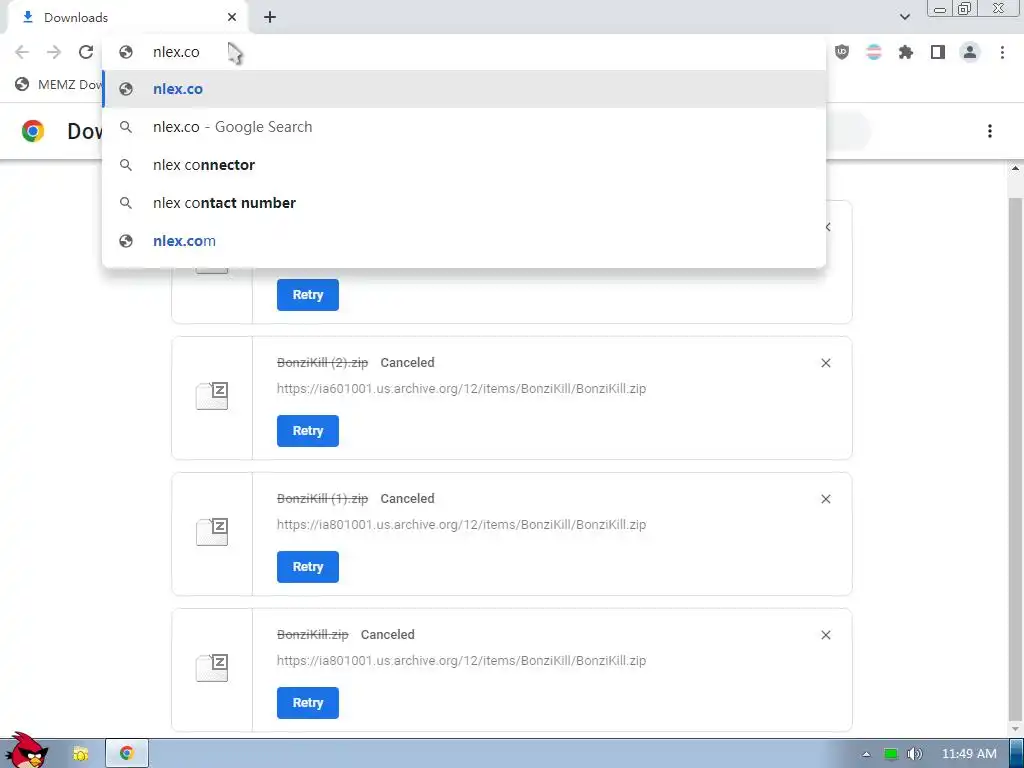Screen dimensions: 1024x768
Task: Click the zip file icon for BonziKill (1).zip
Action: [212, 532]
